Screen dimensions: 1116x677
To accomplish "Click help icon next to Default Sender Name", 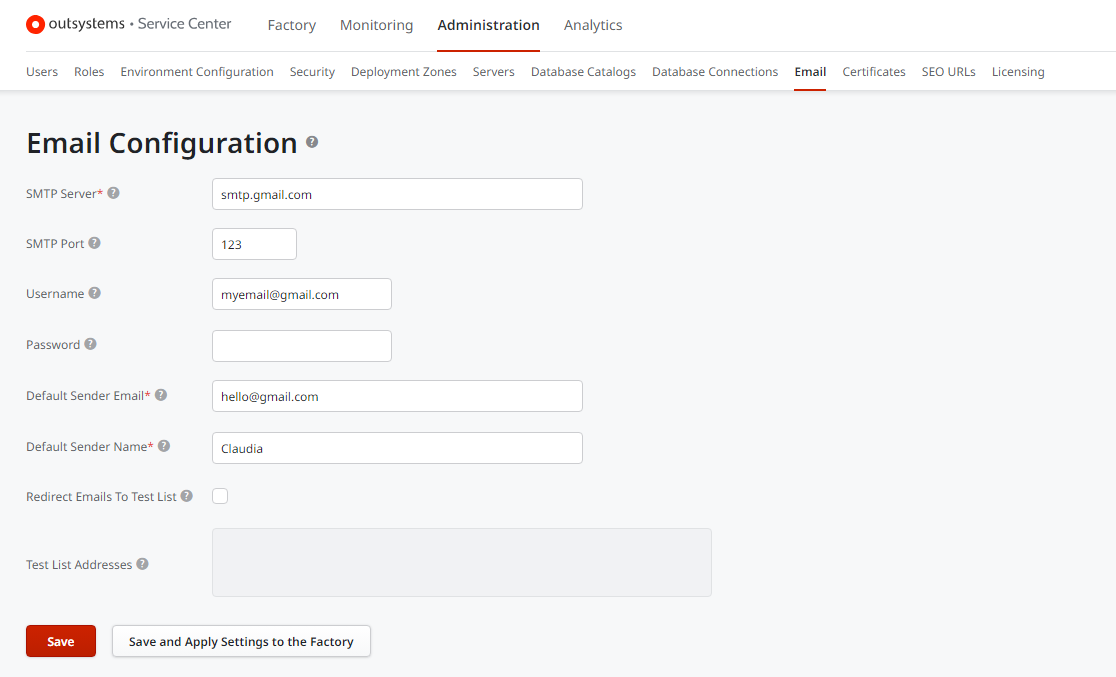I will 164,446.
